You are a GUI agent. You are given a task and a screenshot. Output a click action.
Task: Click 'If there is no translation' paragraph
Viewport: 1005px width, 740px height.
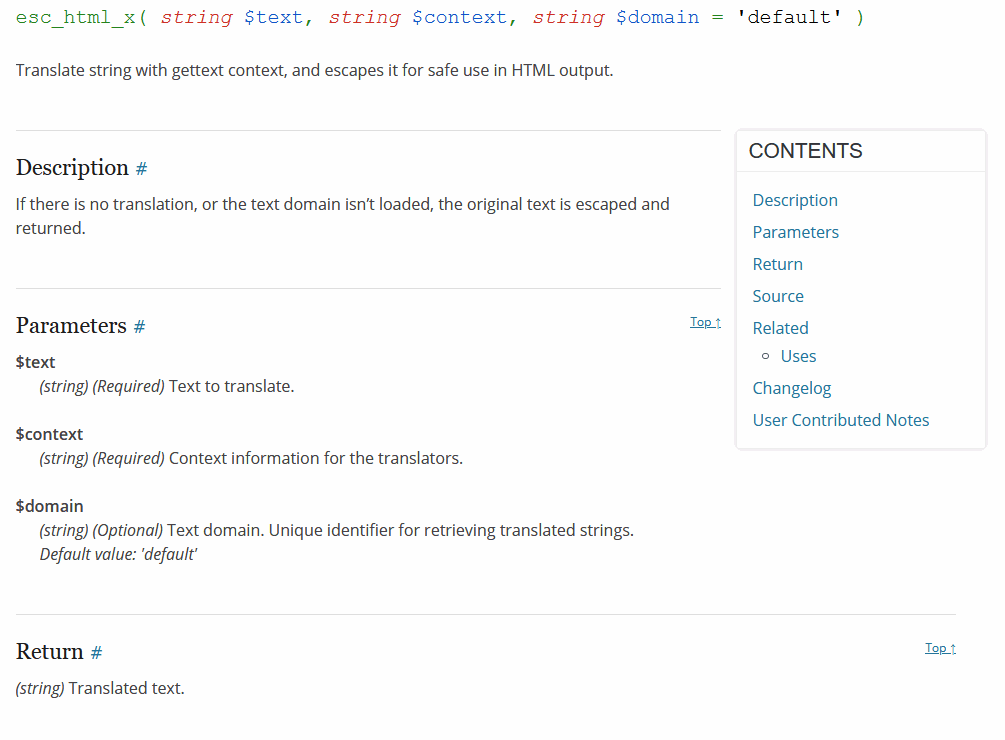tap(342, 217)
